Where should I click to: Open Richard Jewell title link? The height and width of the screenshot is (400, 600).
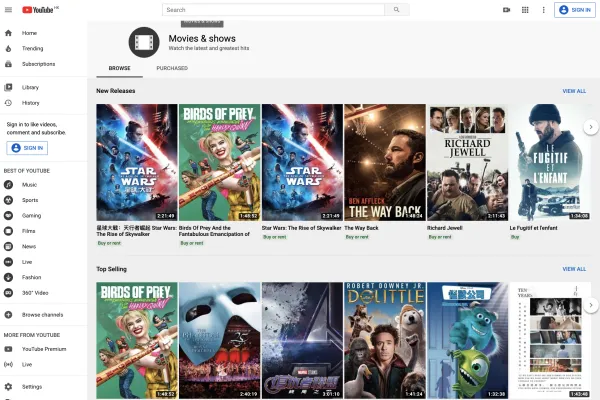[445, 228]
